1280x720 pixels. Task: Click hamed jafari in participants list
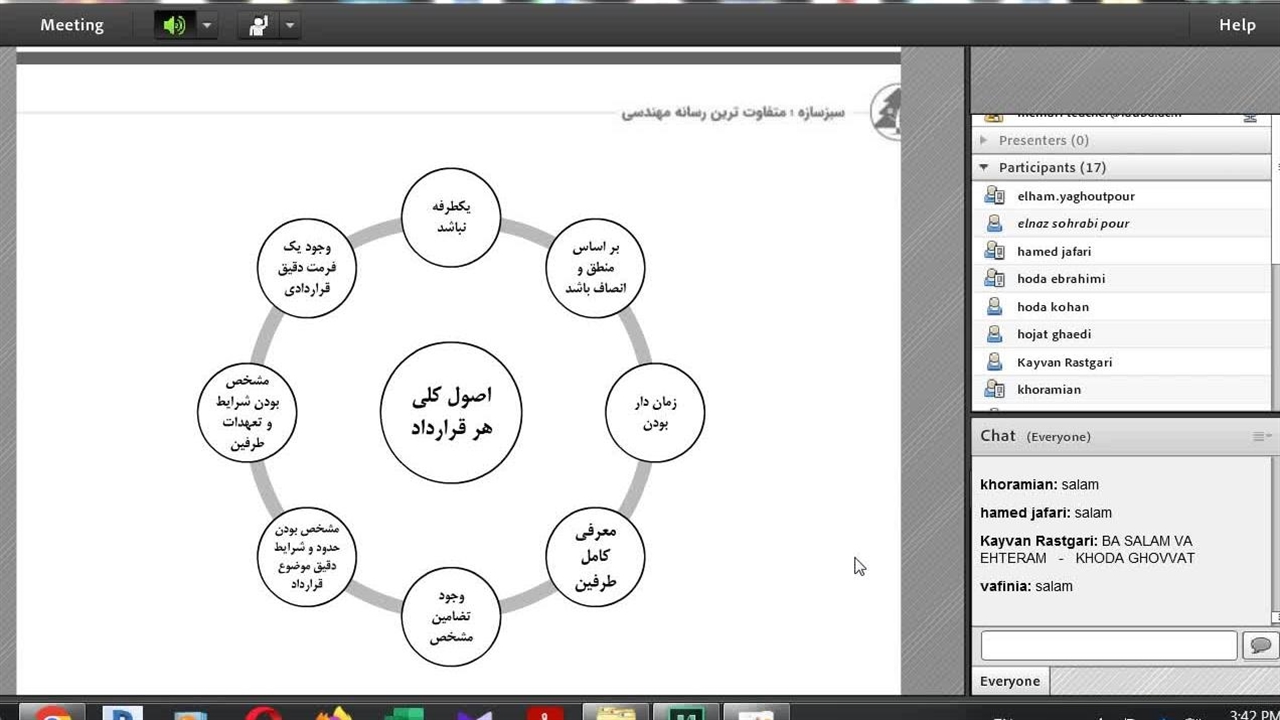click(x=1054, y=252)
